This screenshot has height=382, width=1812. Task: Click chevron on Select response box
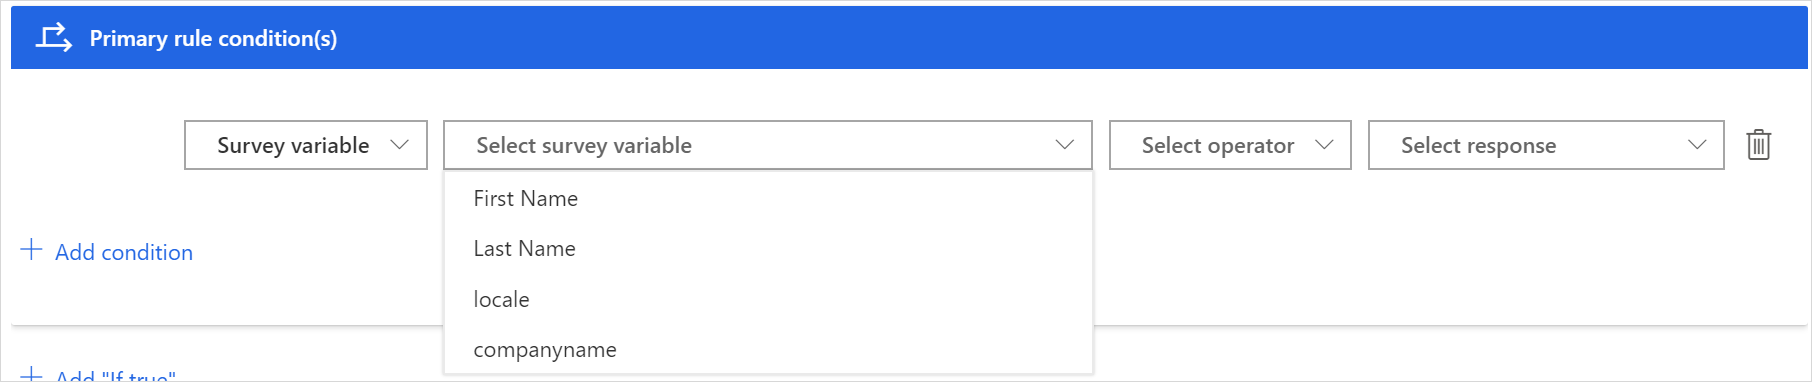[1697, 145]
